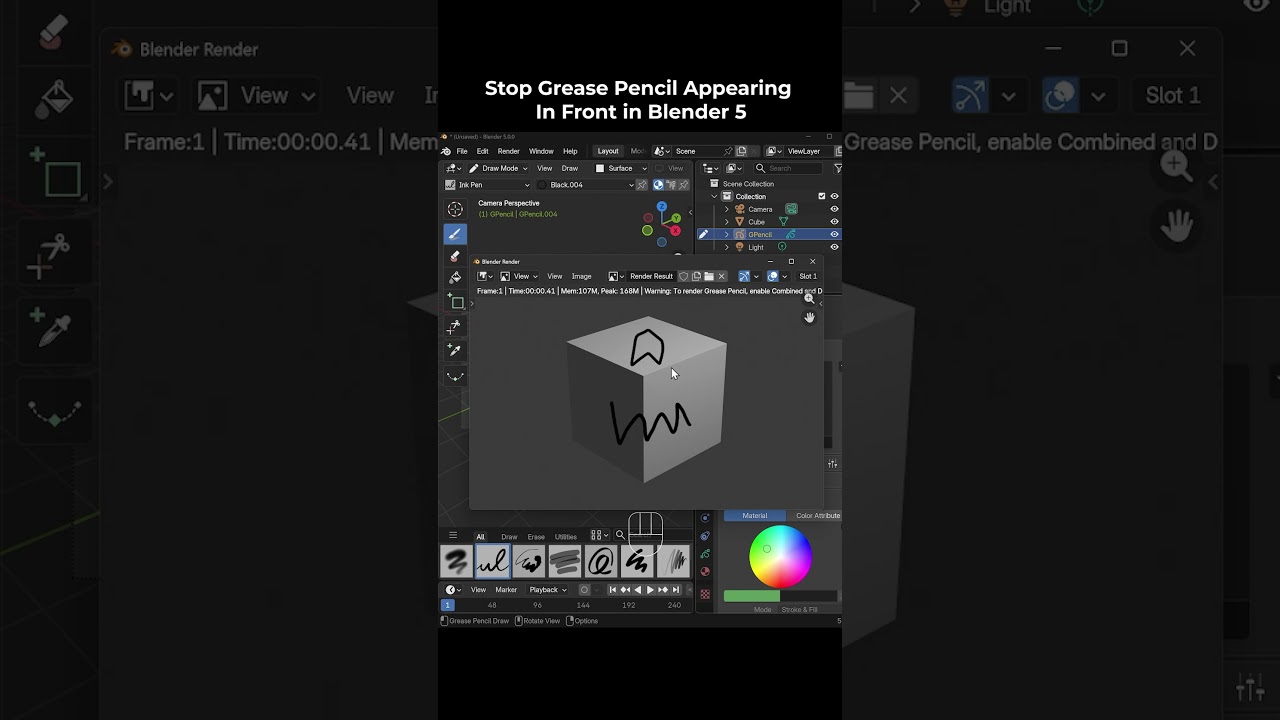
Task: Click the Blender logo menu icon
Action: [446, 151]
